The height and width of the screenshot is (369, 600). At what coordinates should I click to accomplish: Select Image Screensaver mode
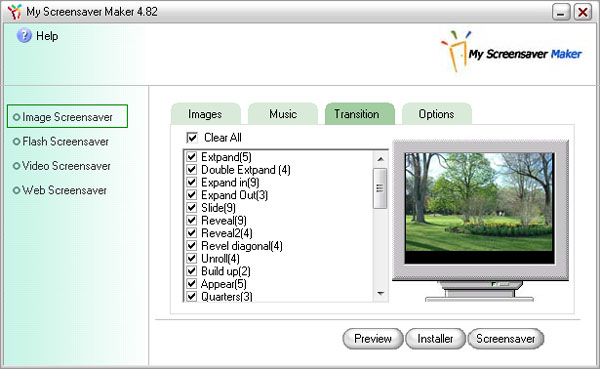point(67,116)
